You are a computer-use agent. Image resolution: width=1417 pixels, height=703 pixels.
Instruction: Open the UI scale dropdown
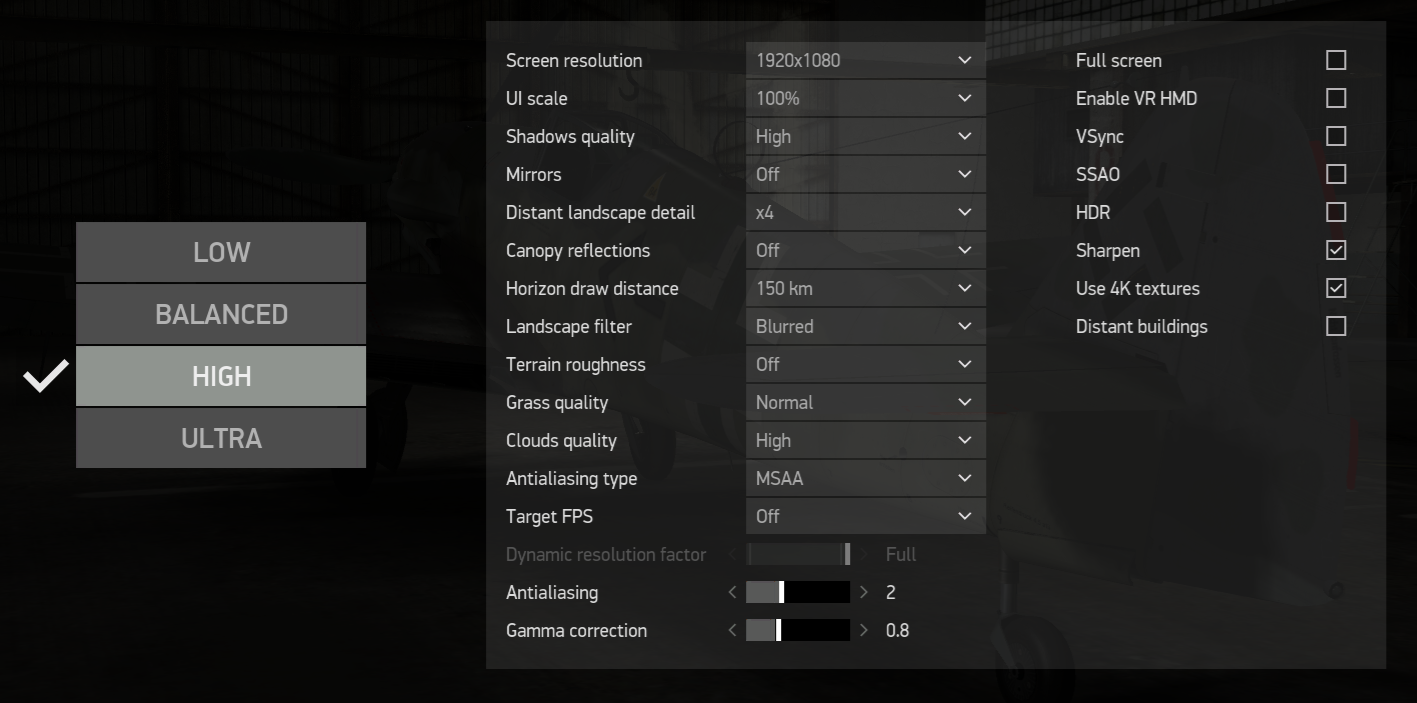point(865,98)
